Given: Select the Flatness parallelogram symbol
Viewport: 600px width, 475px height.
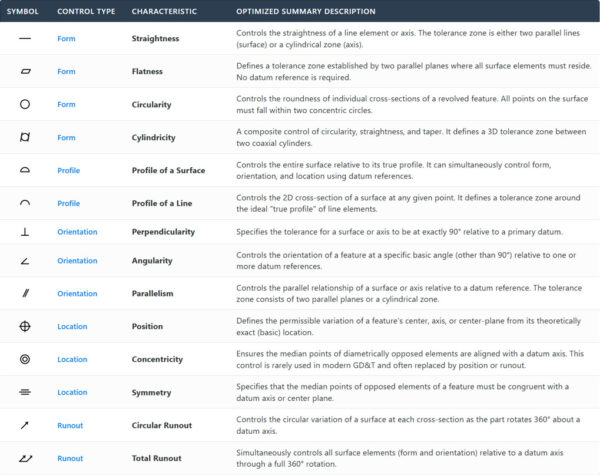Looking at the screenshot, I should pos(25,71).
